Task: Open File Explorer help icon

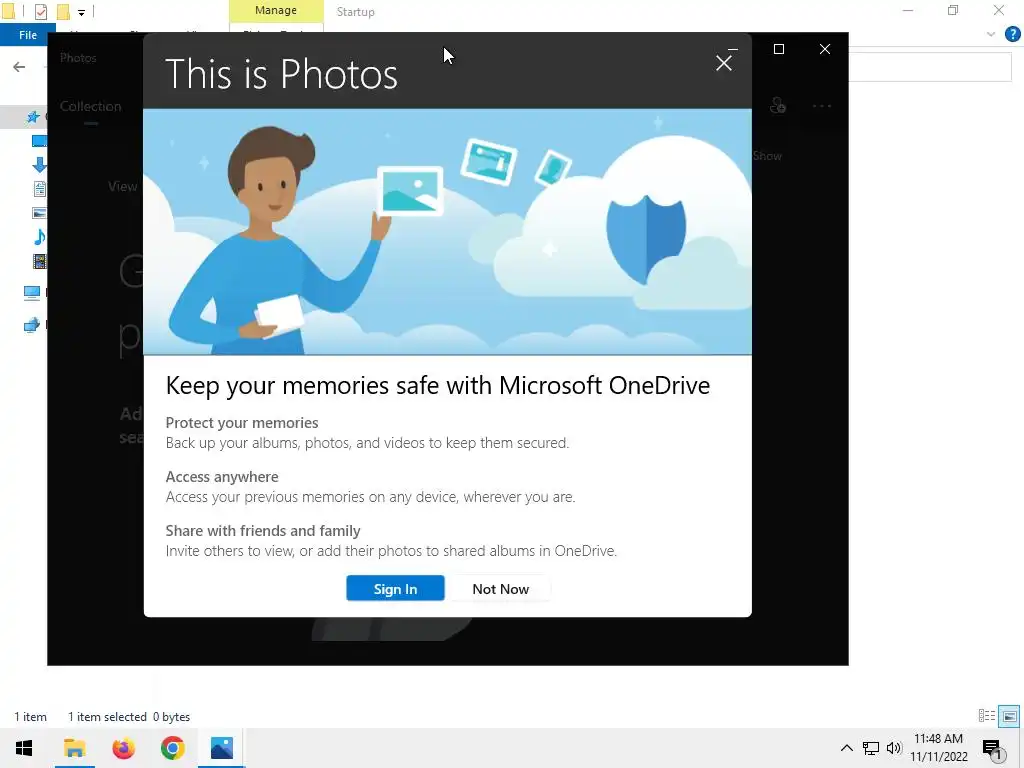Action: coord(1012,35)
